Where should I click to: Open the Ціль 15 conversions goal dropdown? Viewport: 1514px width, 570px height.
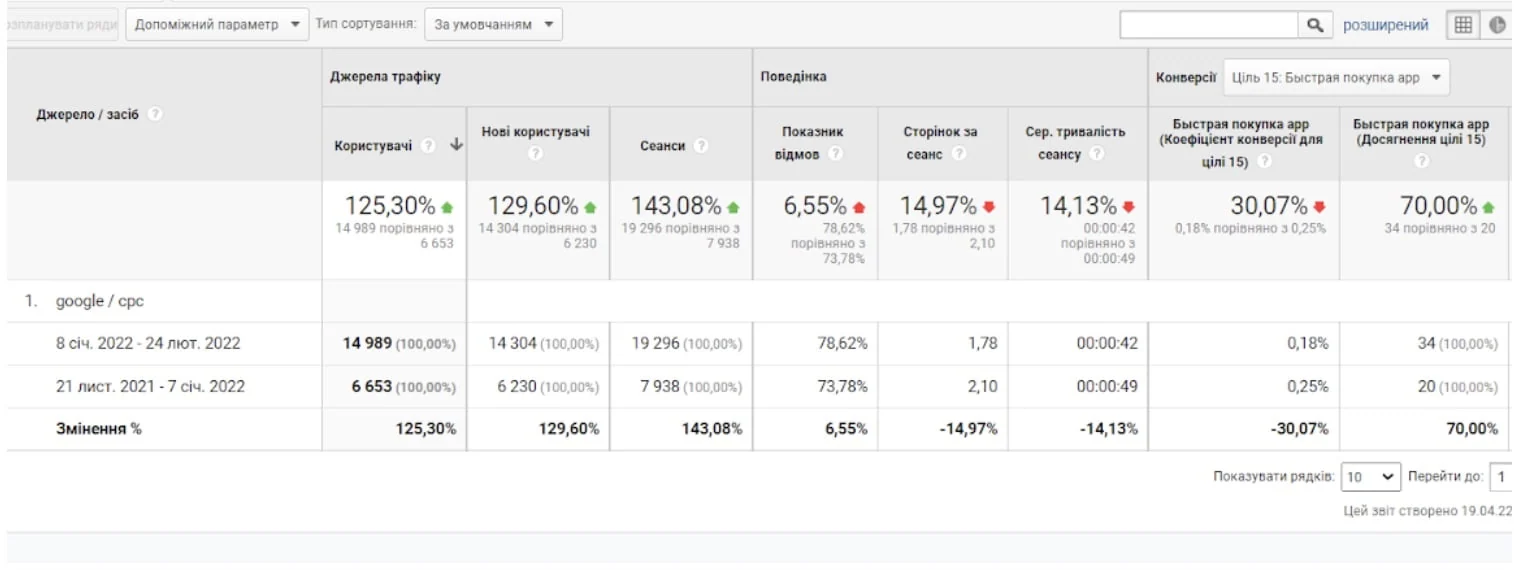click(1336, 77)
